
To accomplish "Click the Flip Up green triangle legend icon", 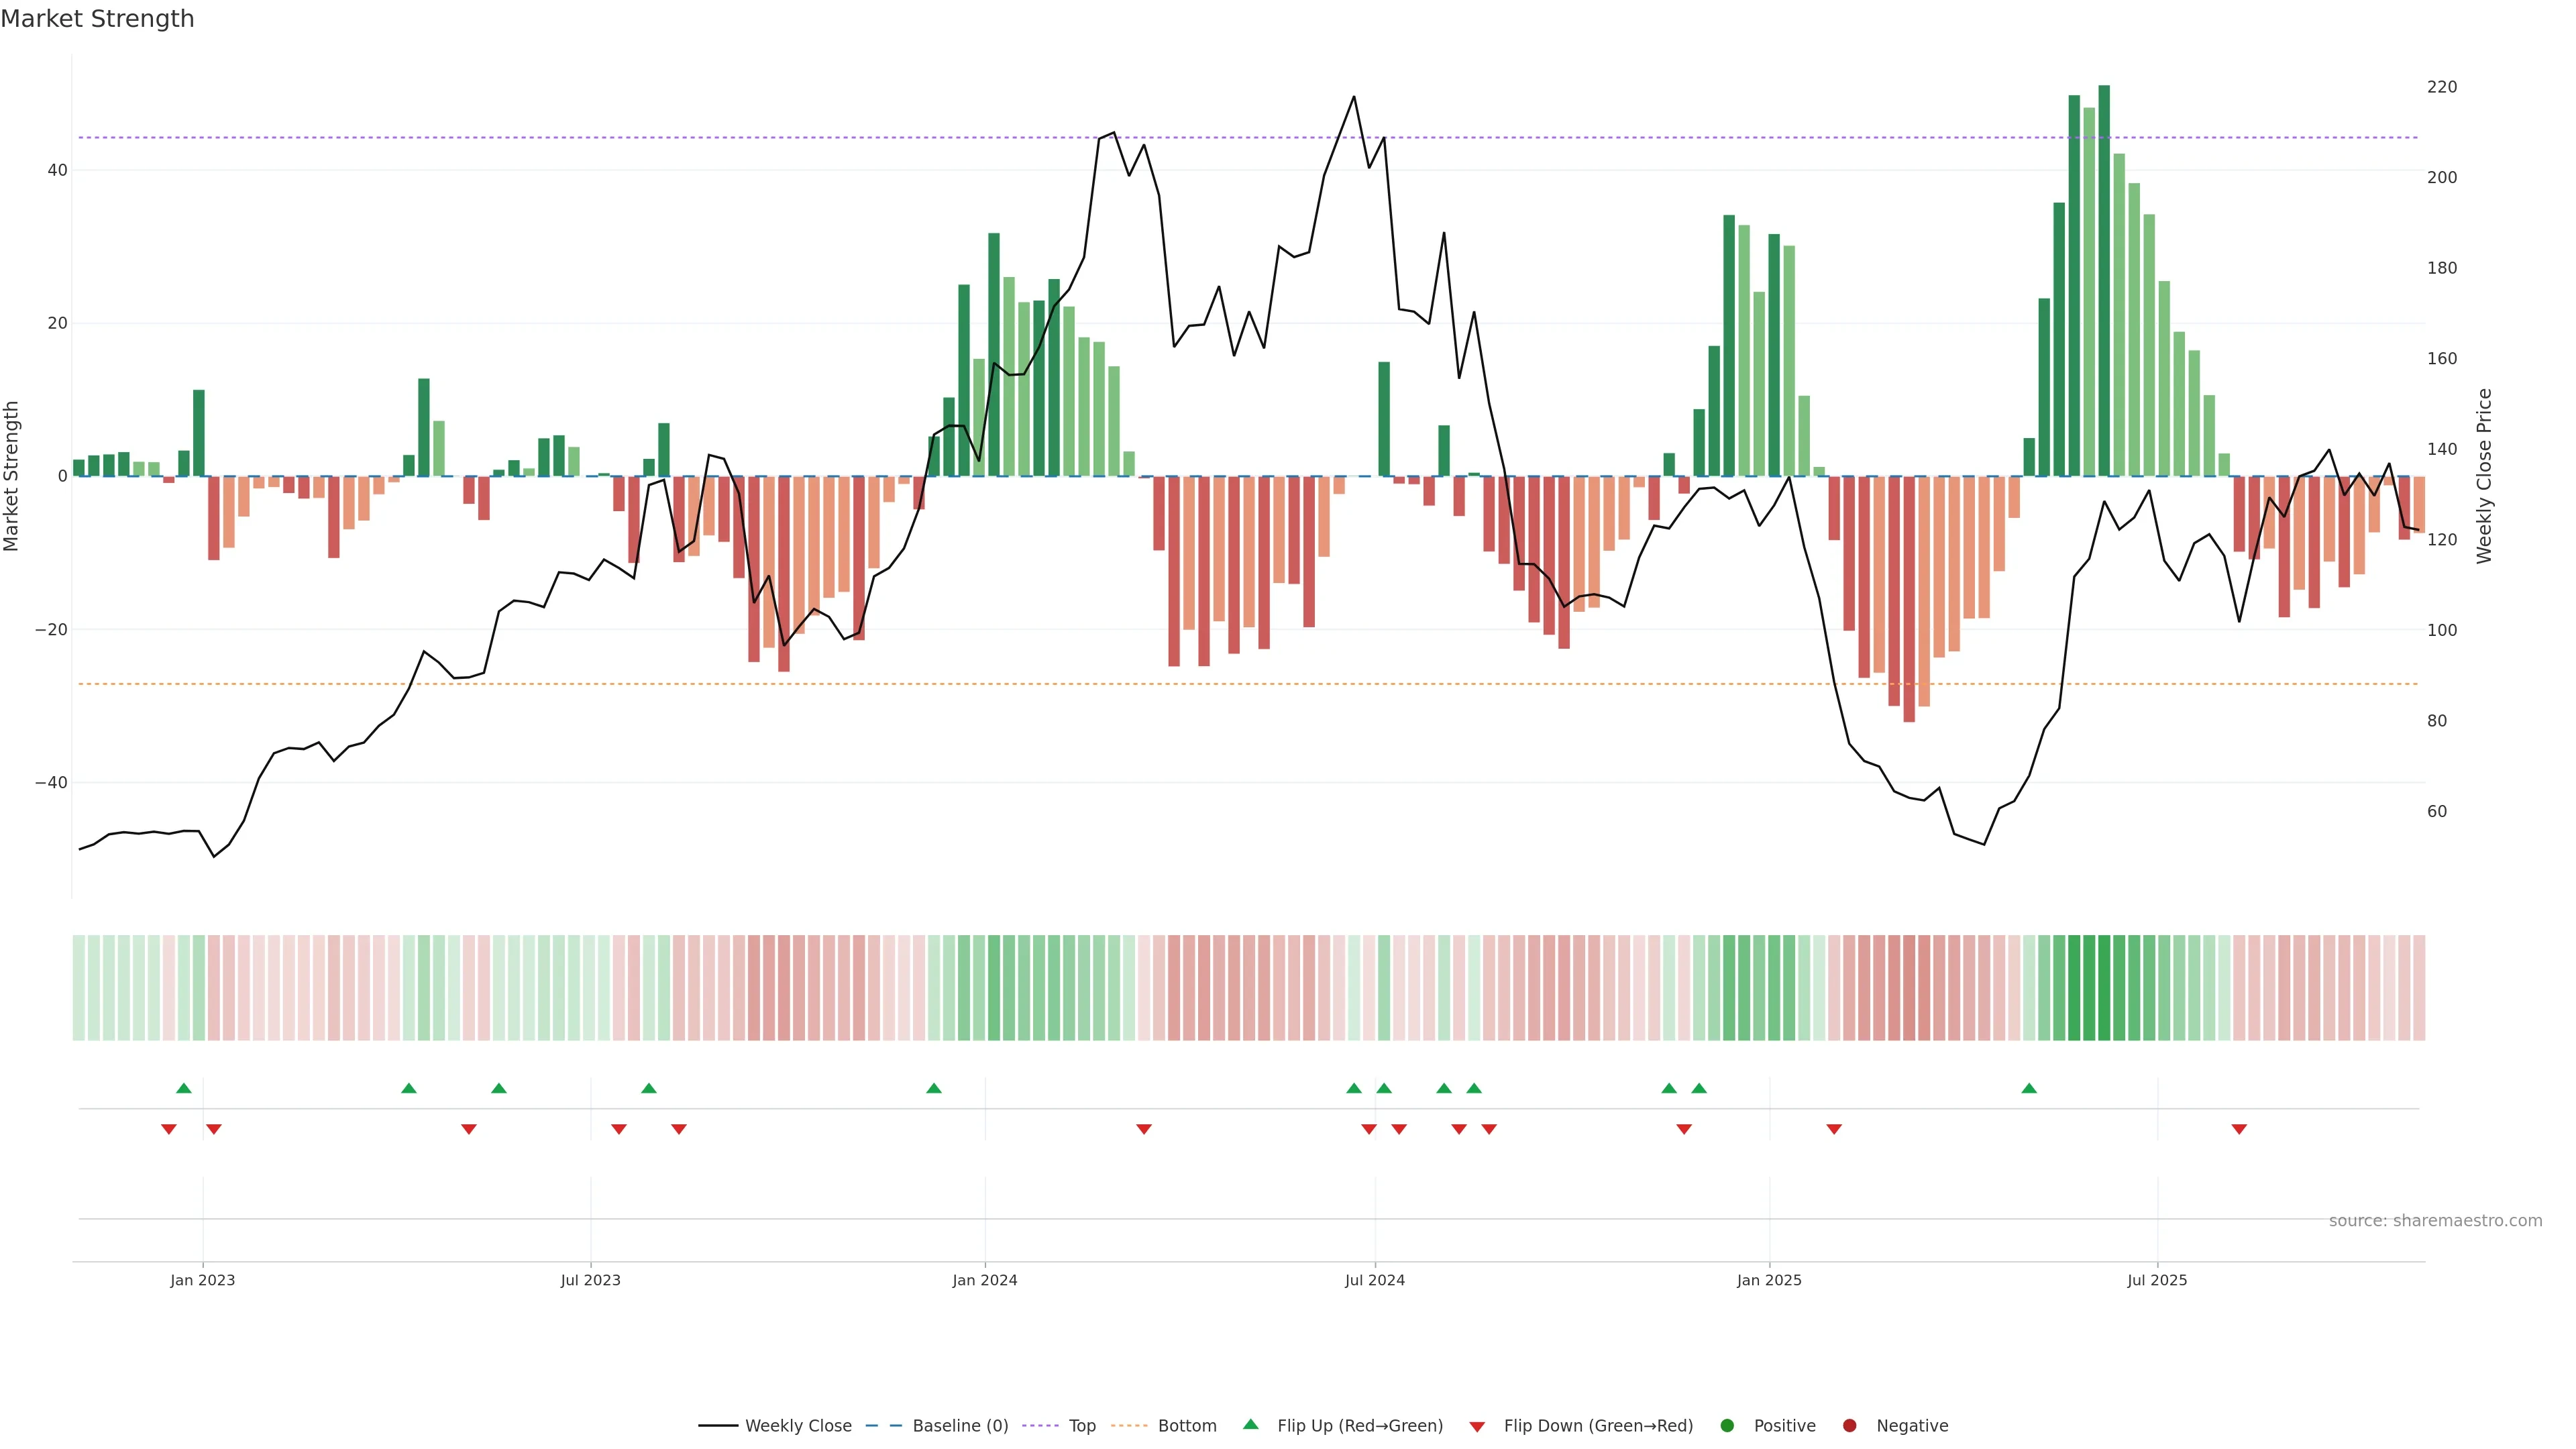I will coord(1250,1424).
